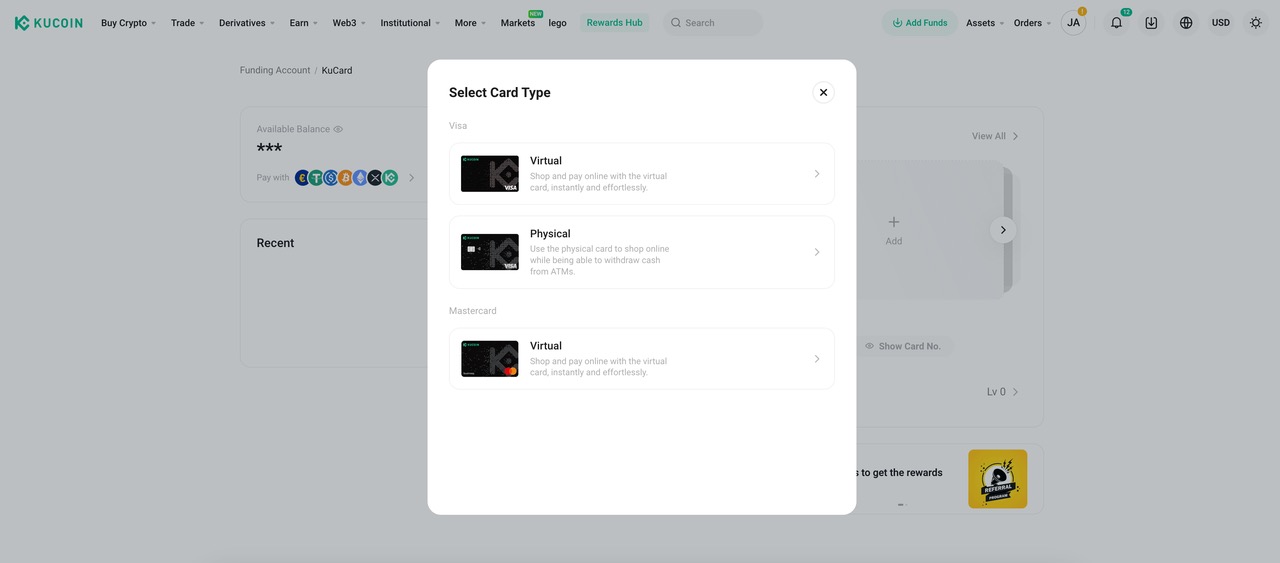Open the Rewards Hub tab
The height and width of the screenshot is (563, 1280).
click(614, 23)
